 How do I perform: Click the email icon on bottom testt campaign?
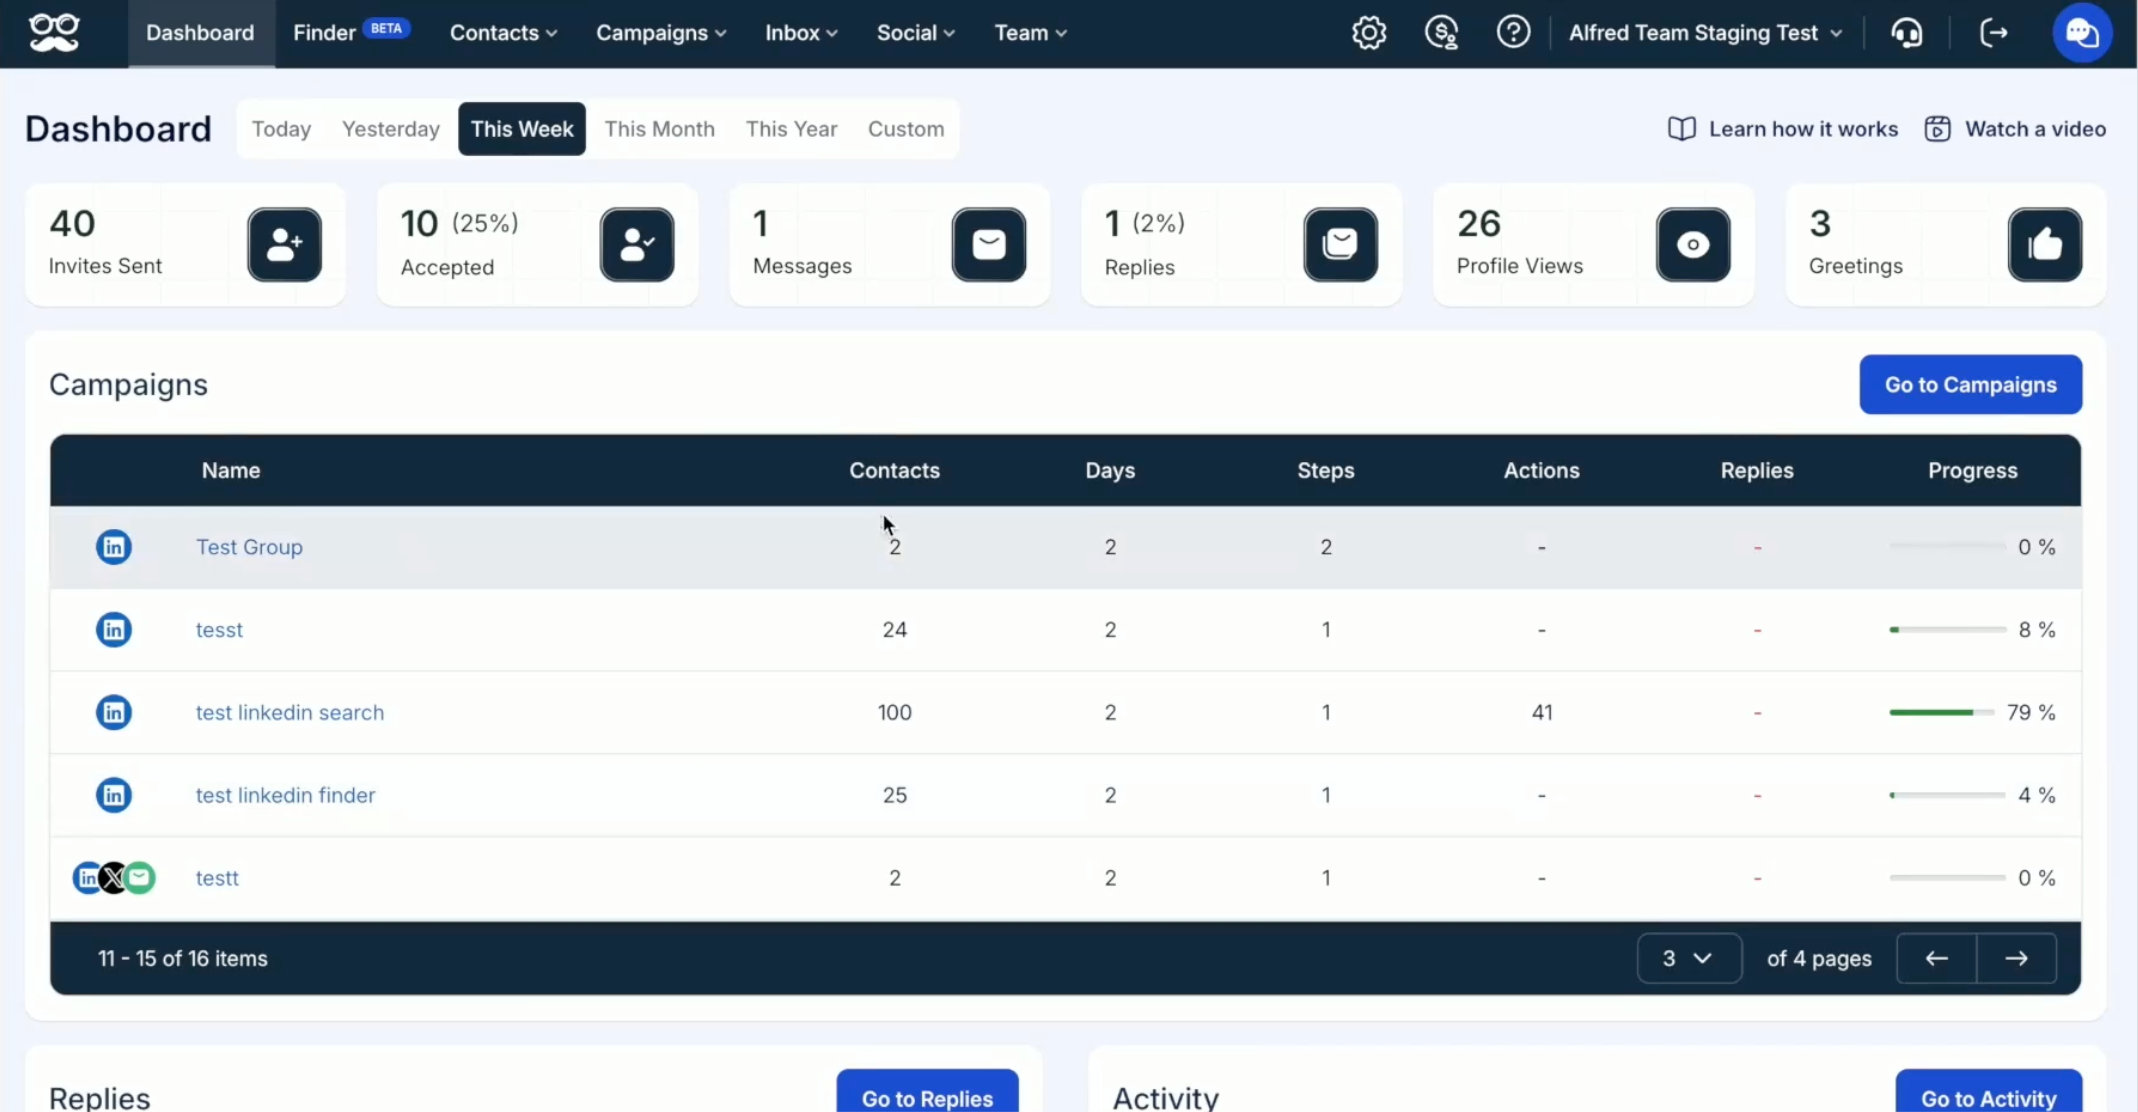coord(139,877)
